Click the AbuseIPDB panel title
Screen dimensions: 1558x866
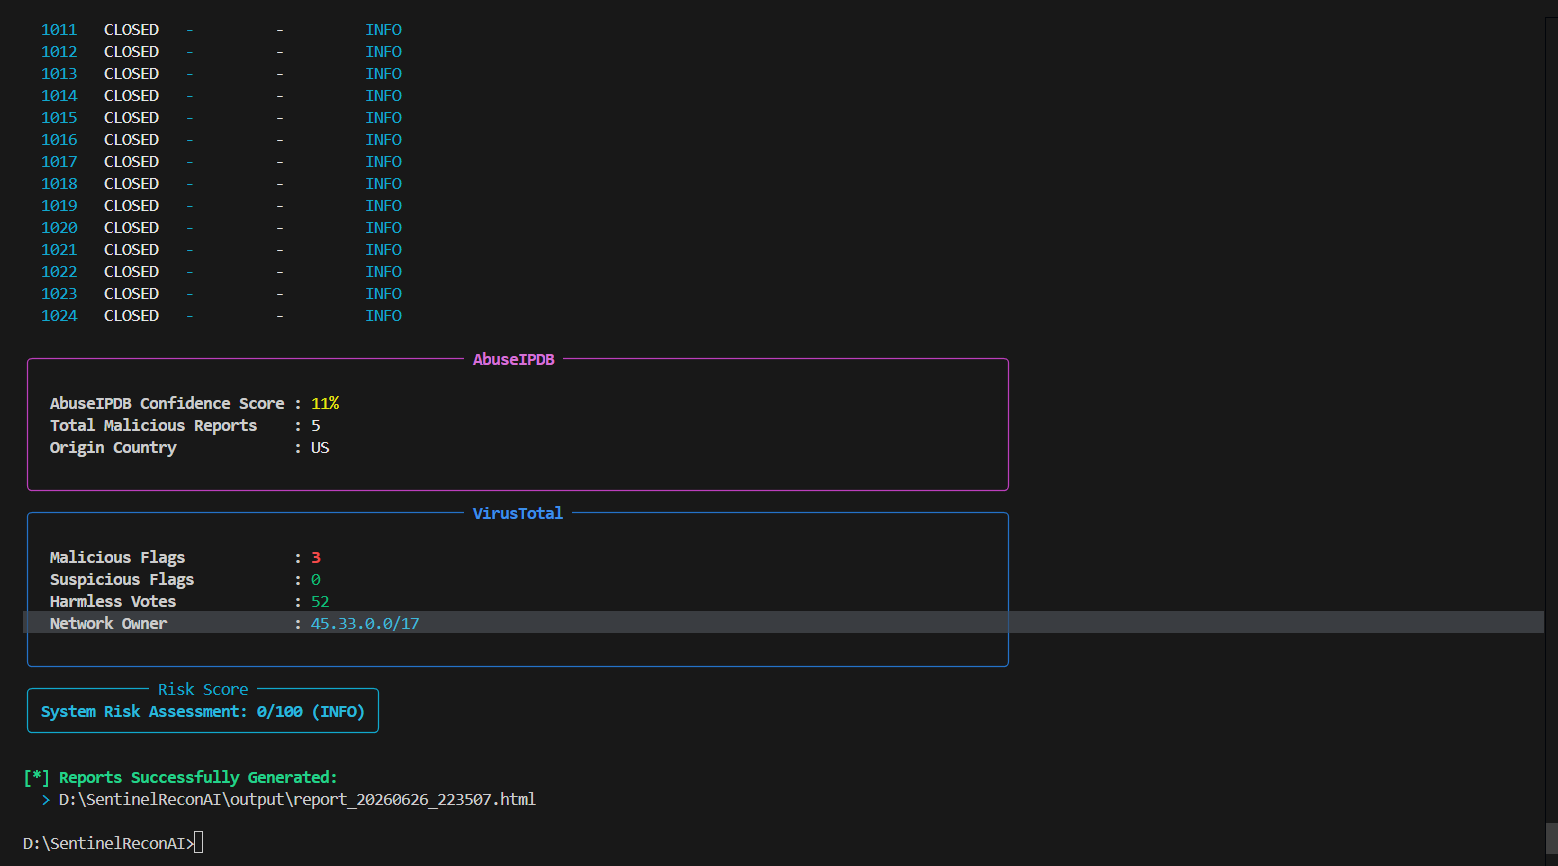point(513,360)
